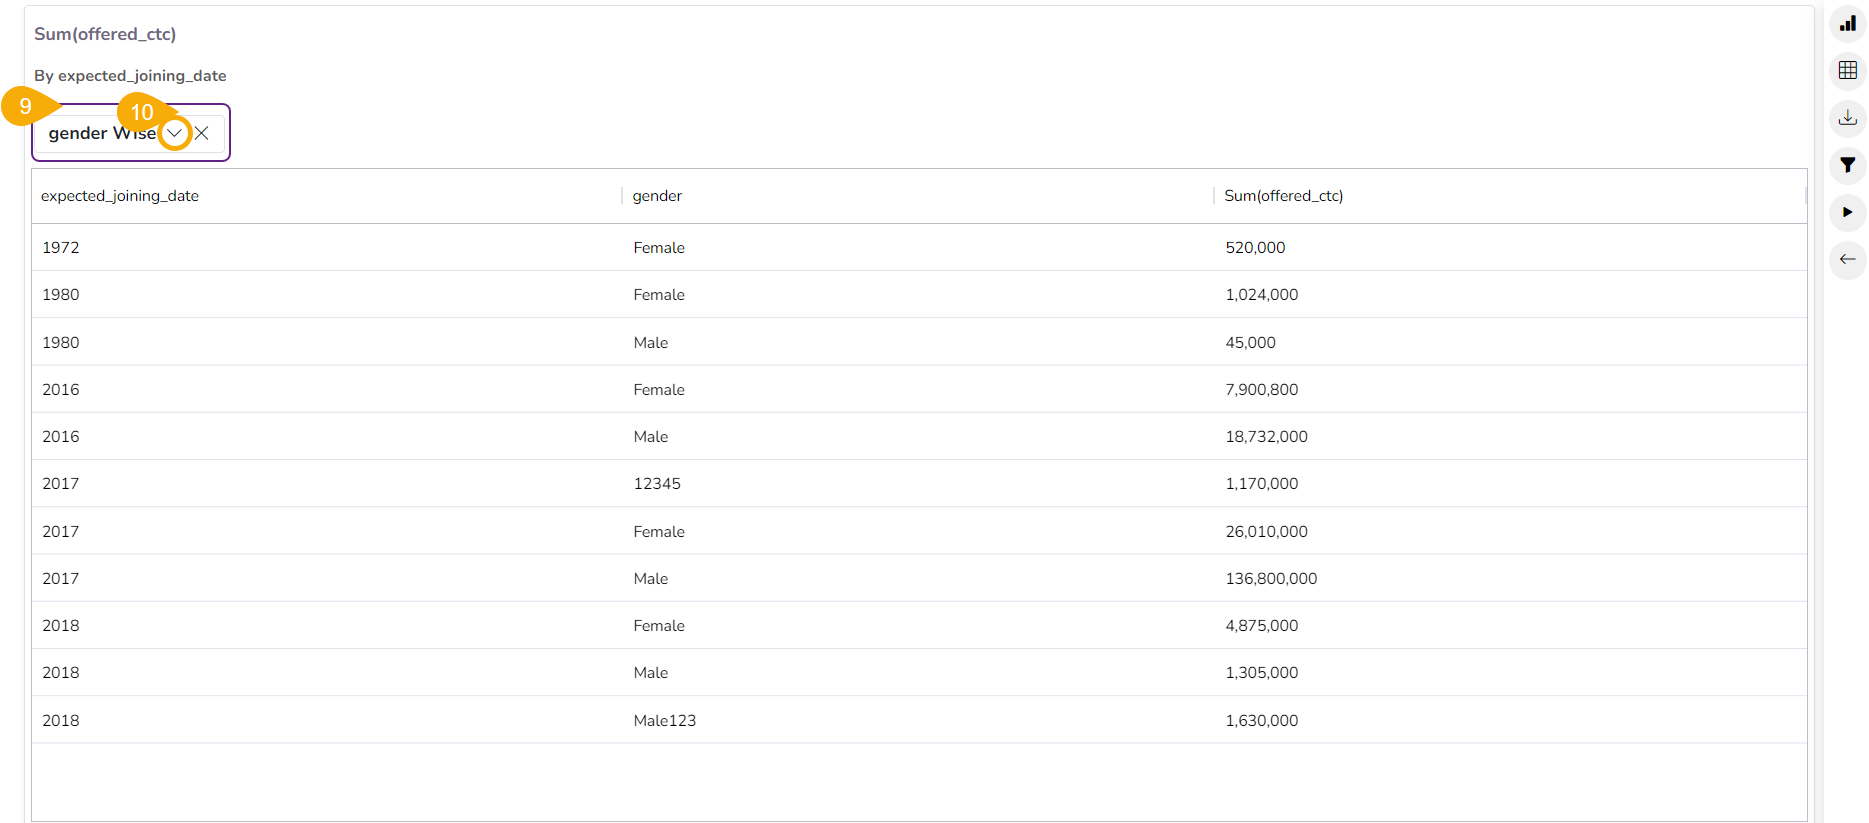Open the table grid view icon
Viewport: 1869px width, 823px height.
[x=1847, y=70]
